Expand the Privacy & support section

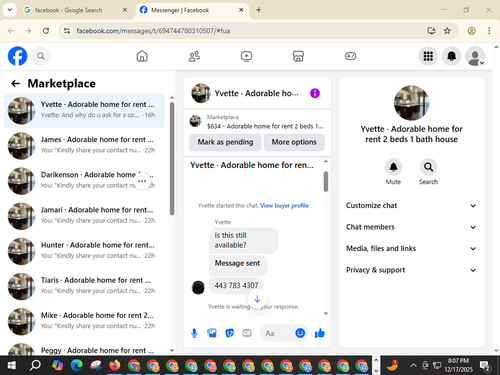[411, 270]
